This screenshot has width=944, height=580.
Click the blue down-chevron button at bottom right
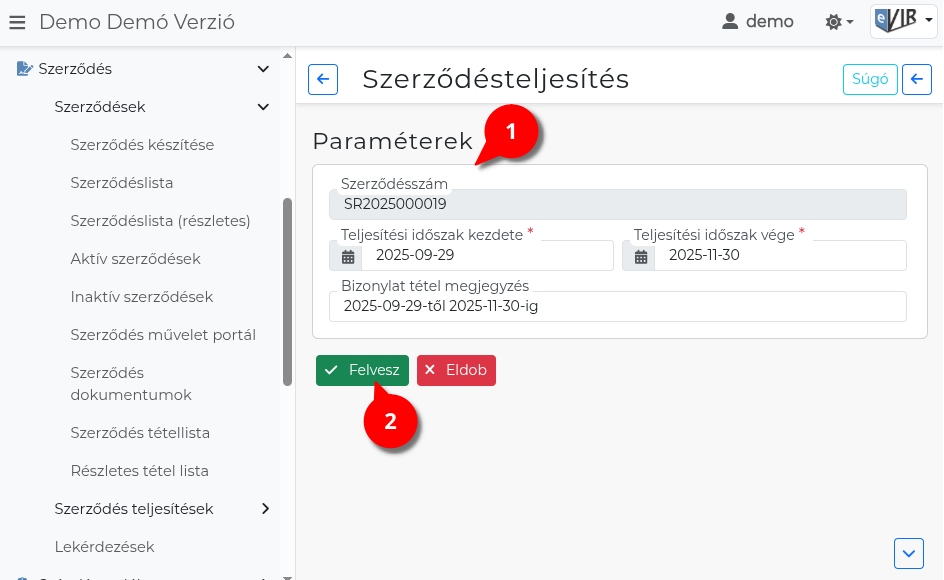(x=908, y=552)
